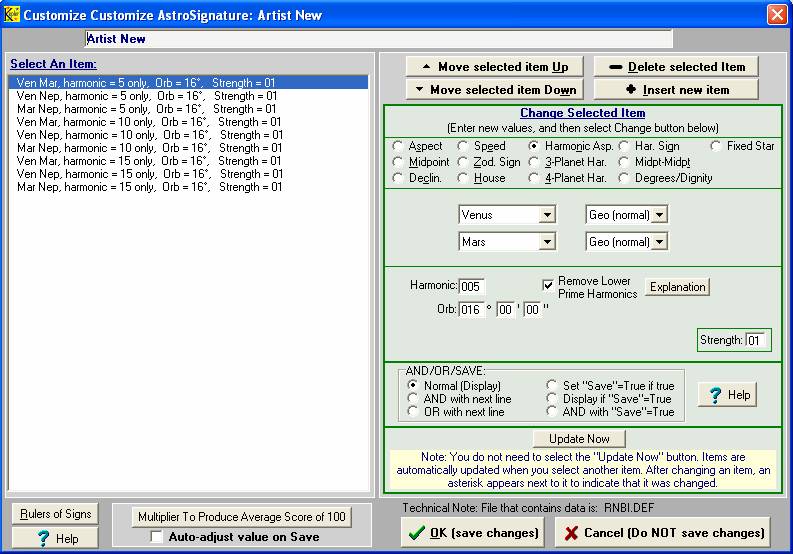Click Move selected item Down button

point(494,90)
